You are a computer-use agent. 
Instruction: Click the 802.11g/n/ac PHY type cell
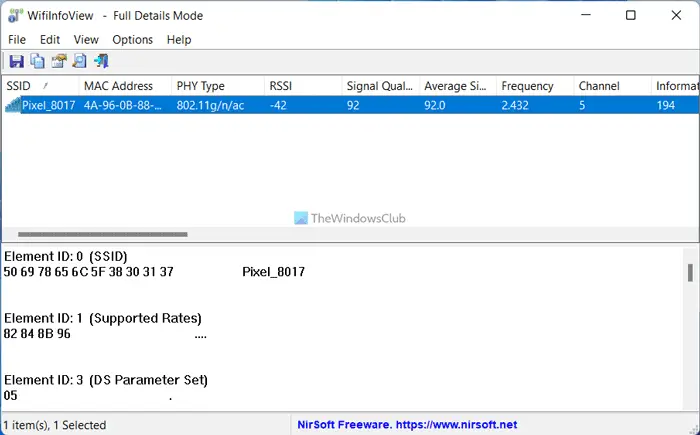(x=210, y=105)
